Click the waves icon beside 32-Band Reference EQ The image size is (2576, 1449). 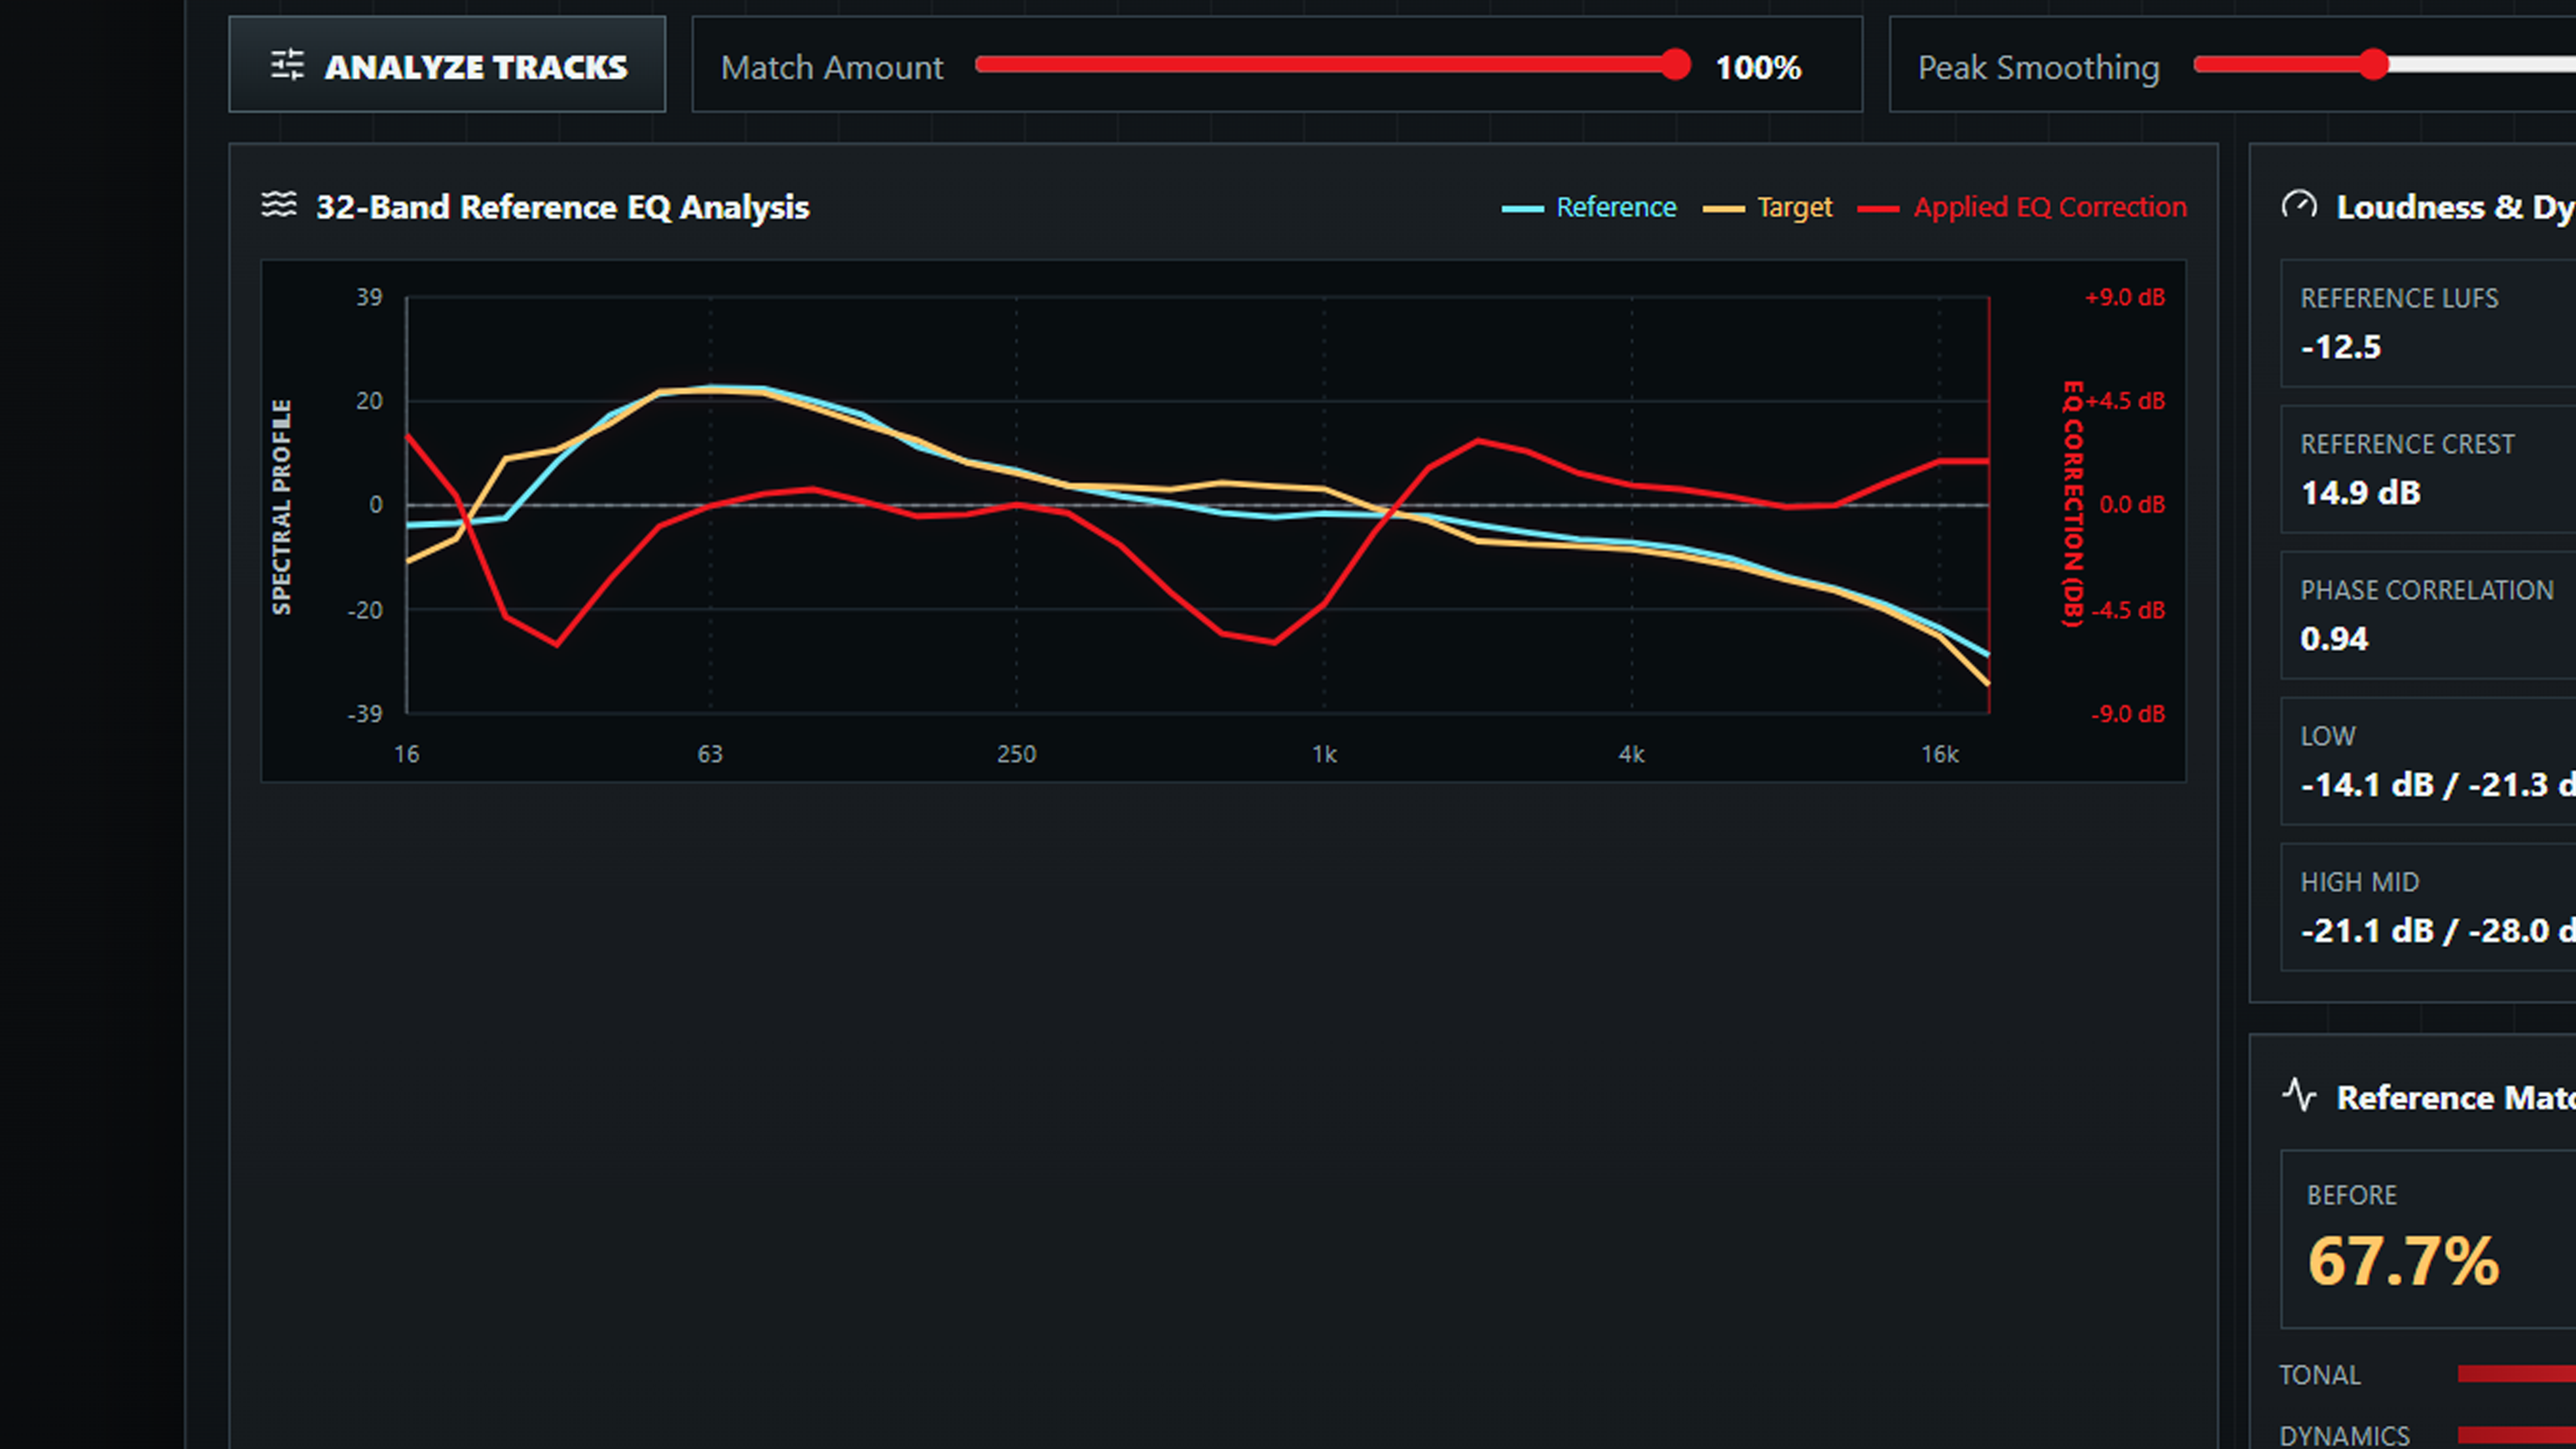(279, 205)
